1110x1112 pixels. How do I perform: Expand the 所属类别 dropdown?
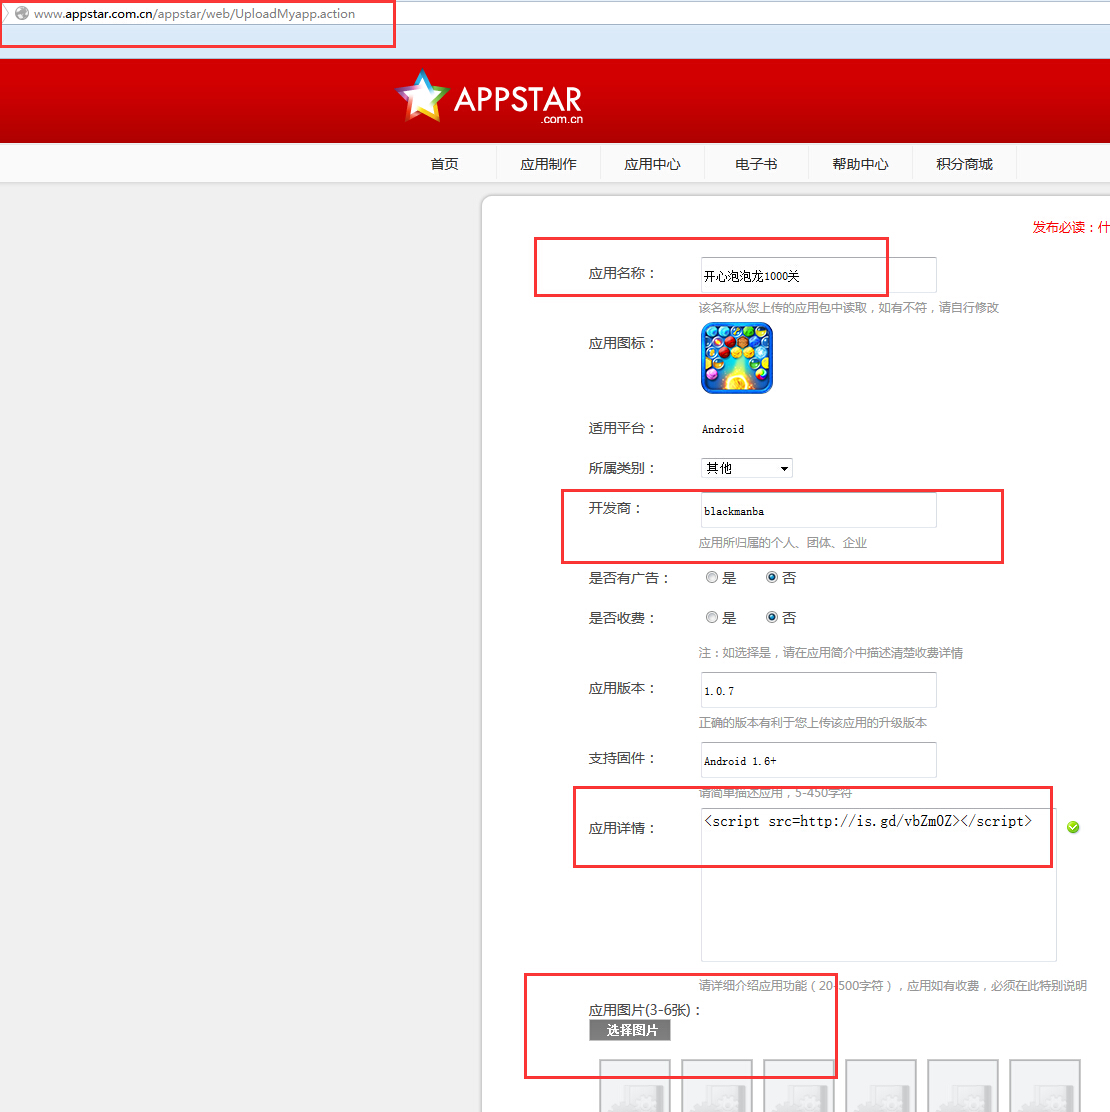pyautogui.click(x=746, y=468)
